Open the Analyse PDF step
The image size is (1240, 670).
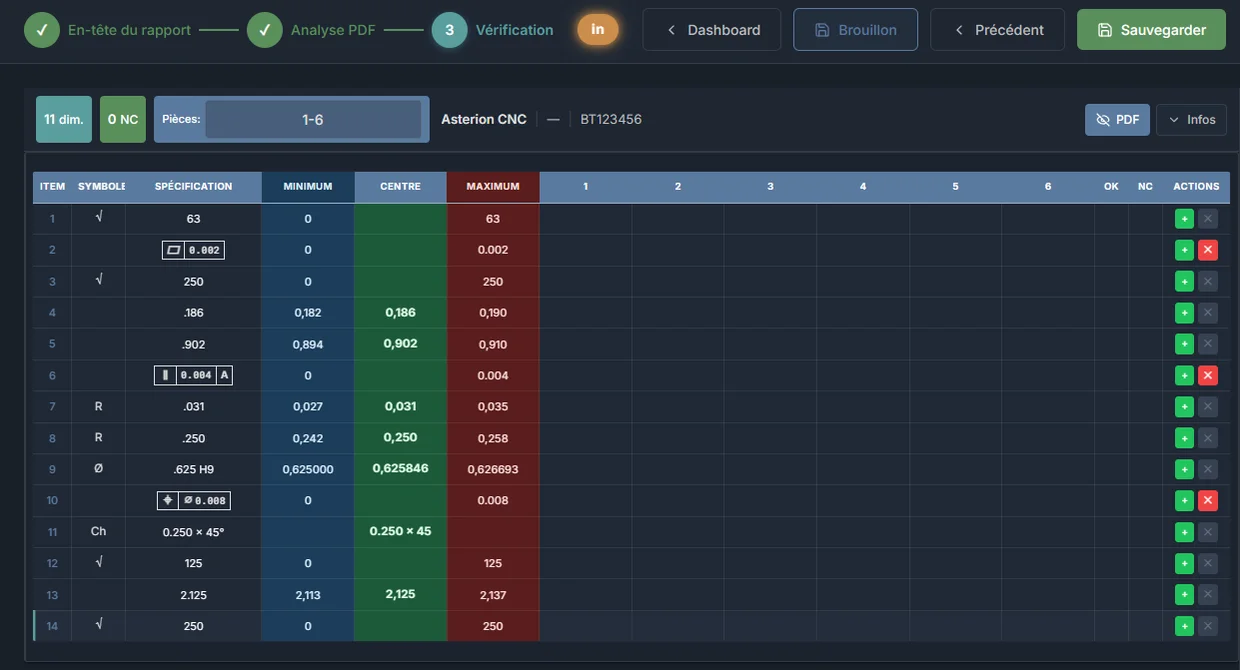pyautogui.click(x=312, y=30)
